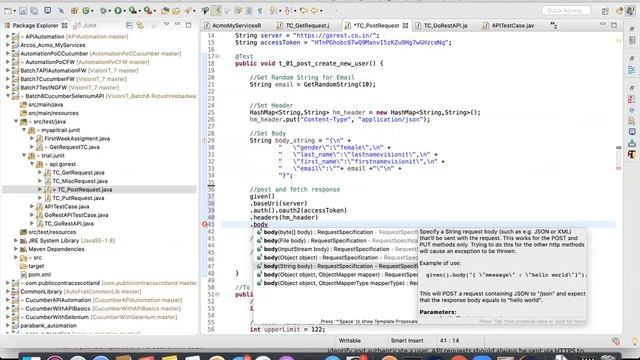Collapse all in Package Explorer

(x=129, y=25)
